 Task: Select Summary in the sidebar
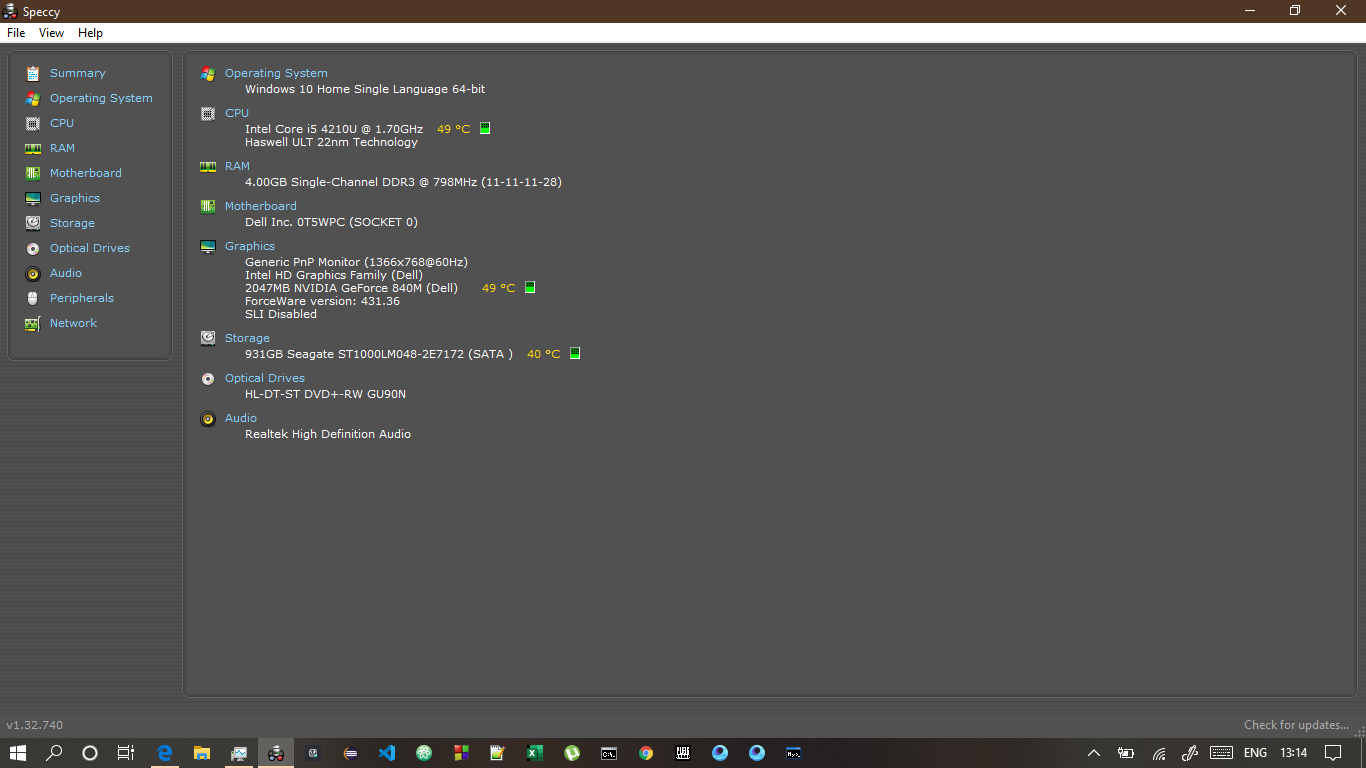(77, 73)
